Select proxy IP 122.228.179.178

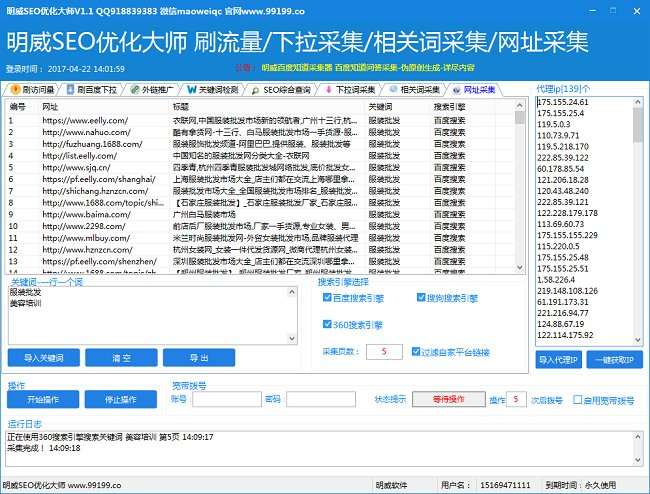point(568,213)
